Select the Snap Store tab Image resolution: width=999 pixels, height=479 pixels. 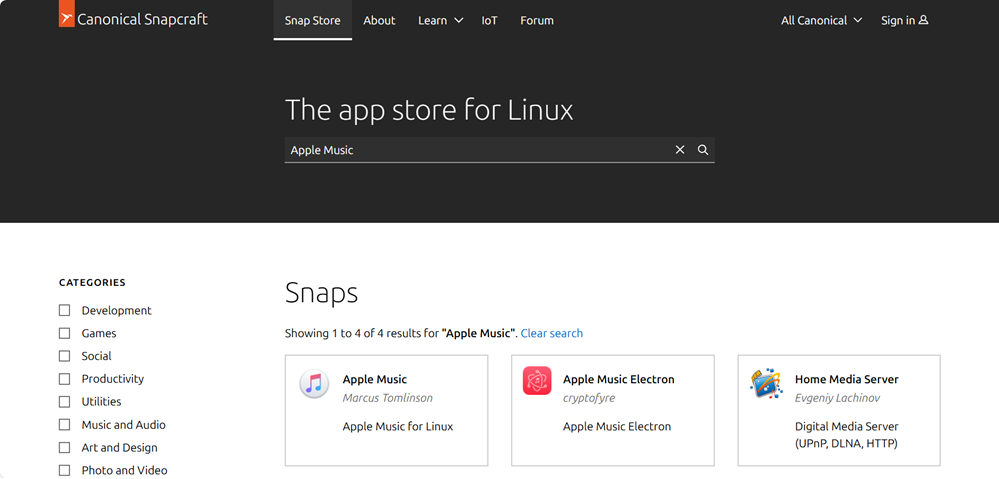pos(312,20)
